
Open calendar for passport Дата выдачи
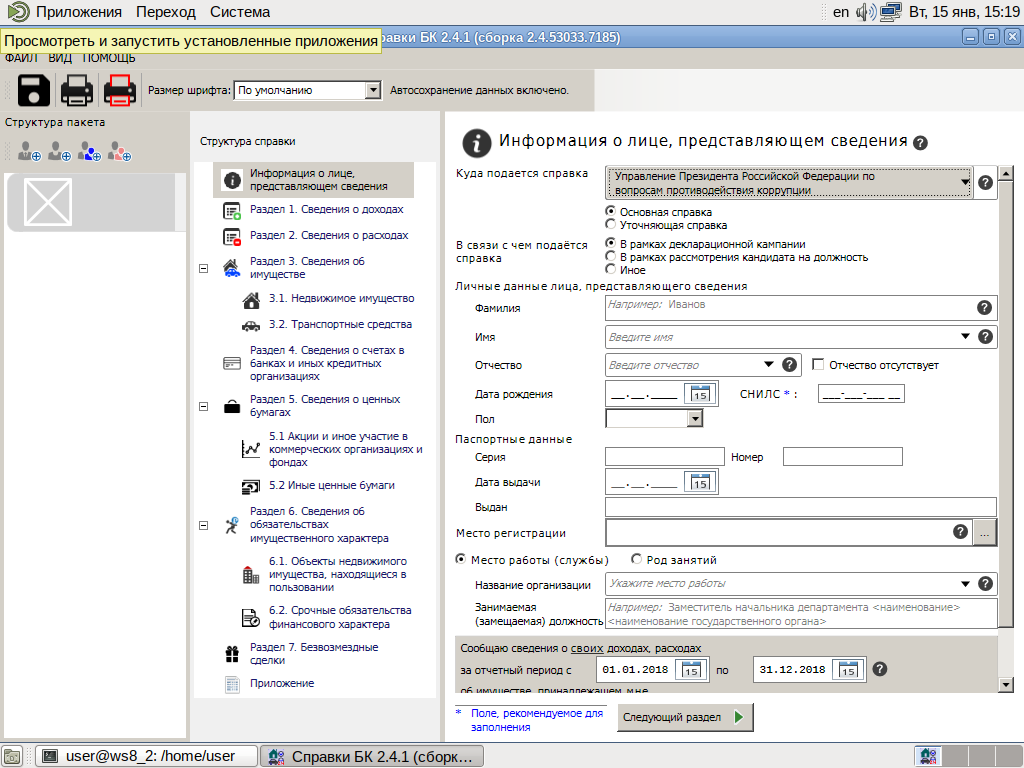point(699,482)
